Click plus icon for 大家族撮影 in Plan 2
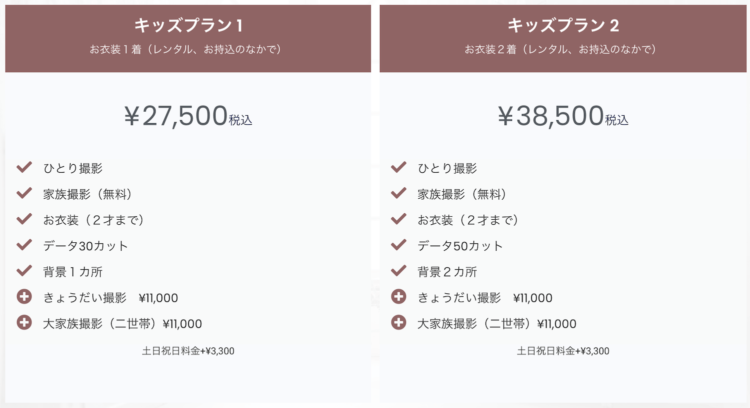This screenshot has width=750, height=408. pyautogui.click(x=398, y=322)
